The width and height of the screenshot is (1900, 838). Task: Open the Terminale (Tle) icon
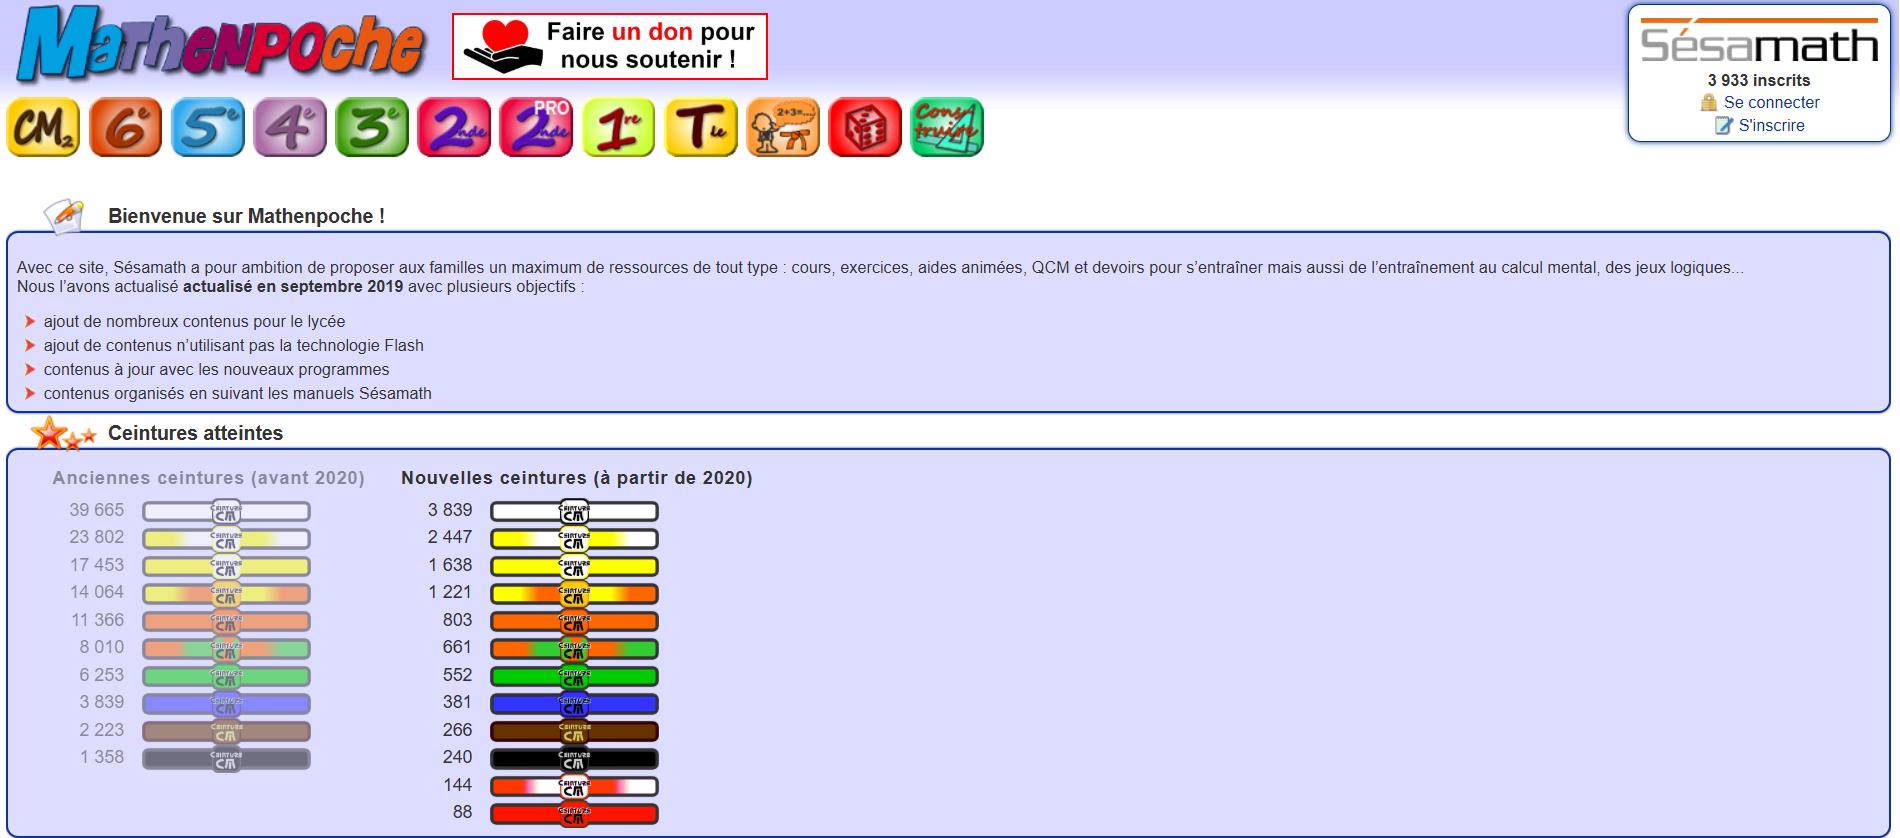pos(701,128)
